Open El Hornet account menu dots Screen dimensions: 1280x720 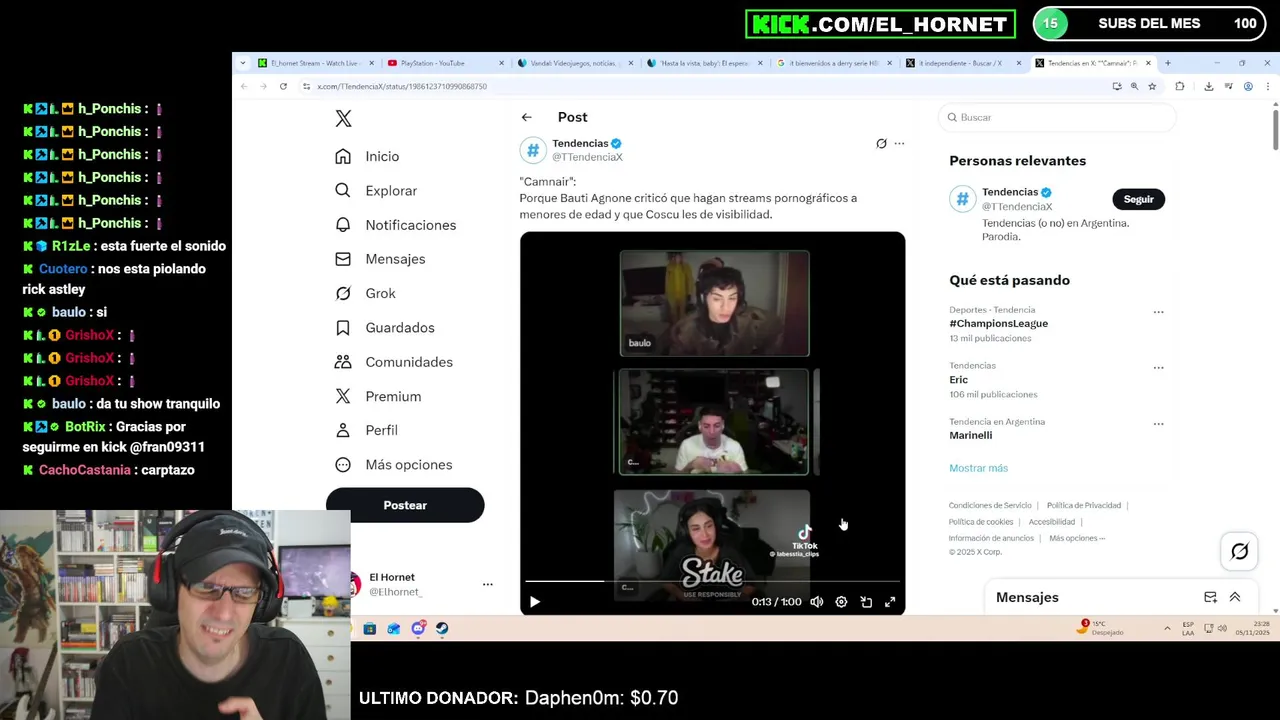(x=487, y=584)
